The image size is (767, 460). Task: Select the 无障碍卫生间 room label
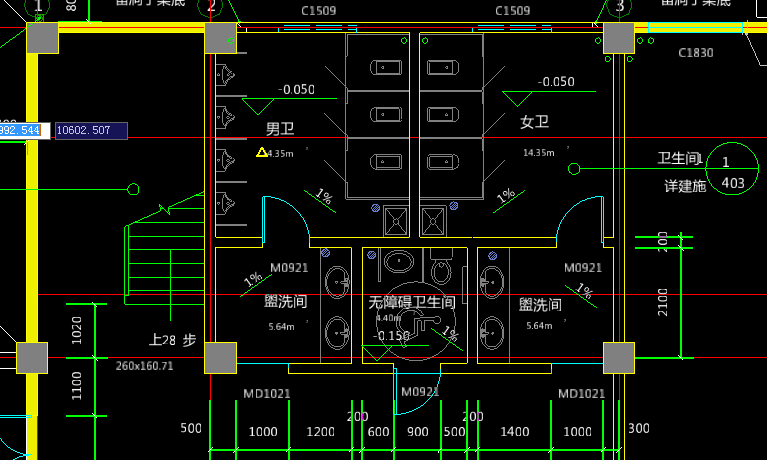[x=411, y=302]
